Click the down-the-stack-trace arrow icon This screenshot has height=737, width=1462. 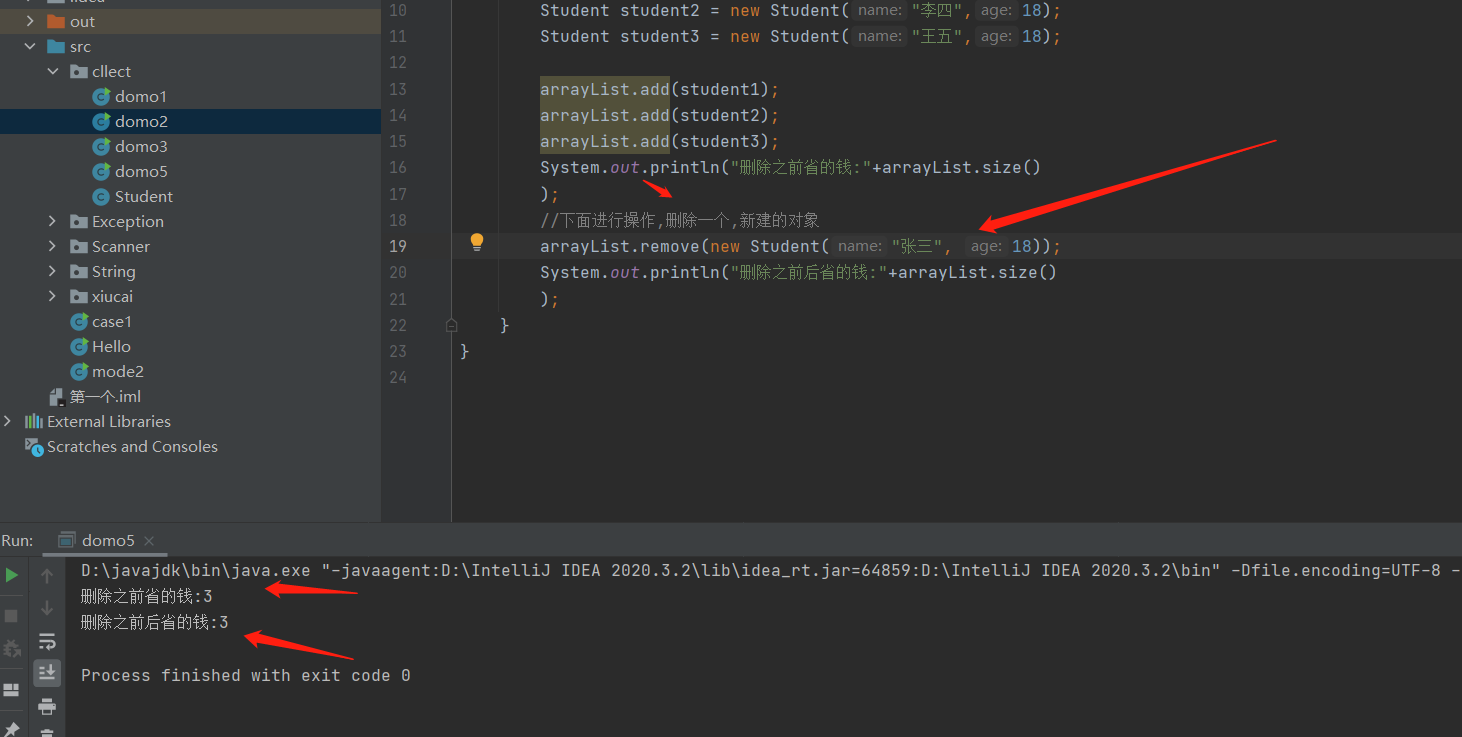[x=47, y=608]
